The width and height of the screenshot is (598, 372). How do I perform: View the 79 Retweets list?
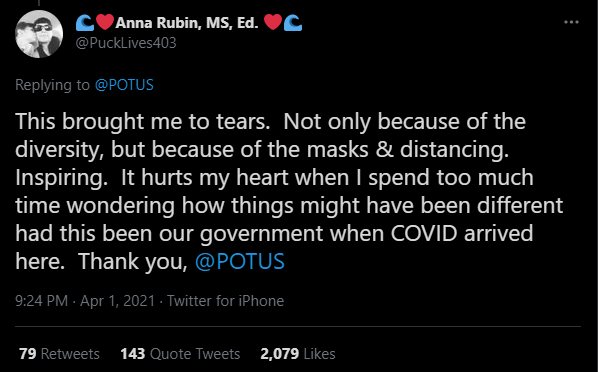coord(59,354)
